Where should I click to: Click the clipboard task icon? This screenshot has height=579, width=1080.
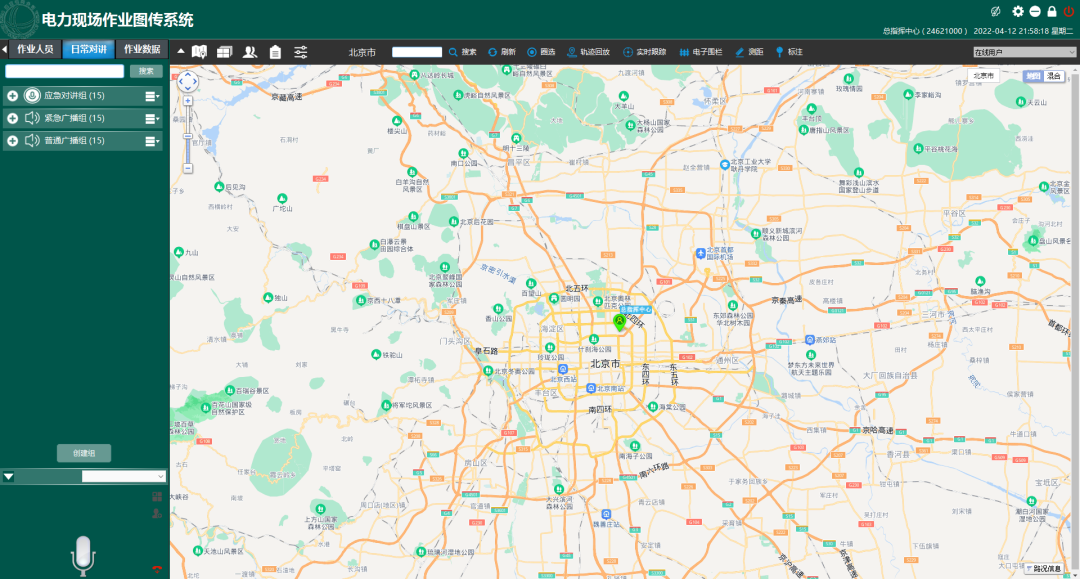[276, 52]
